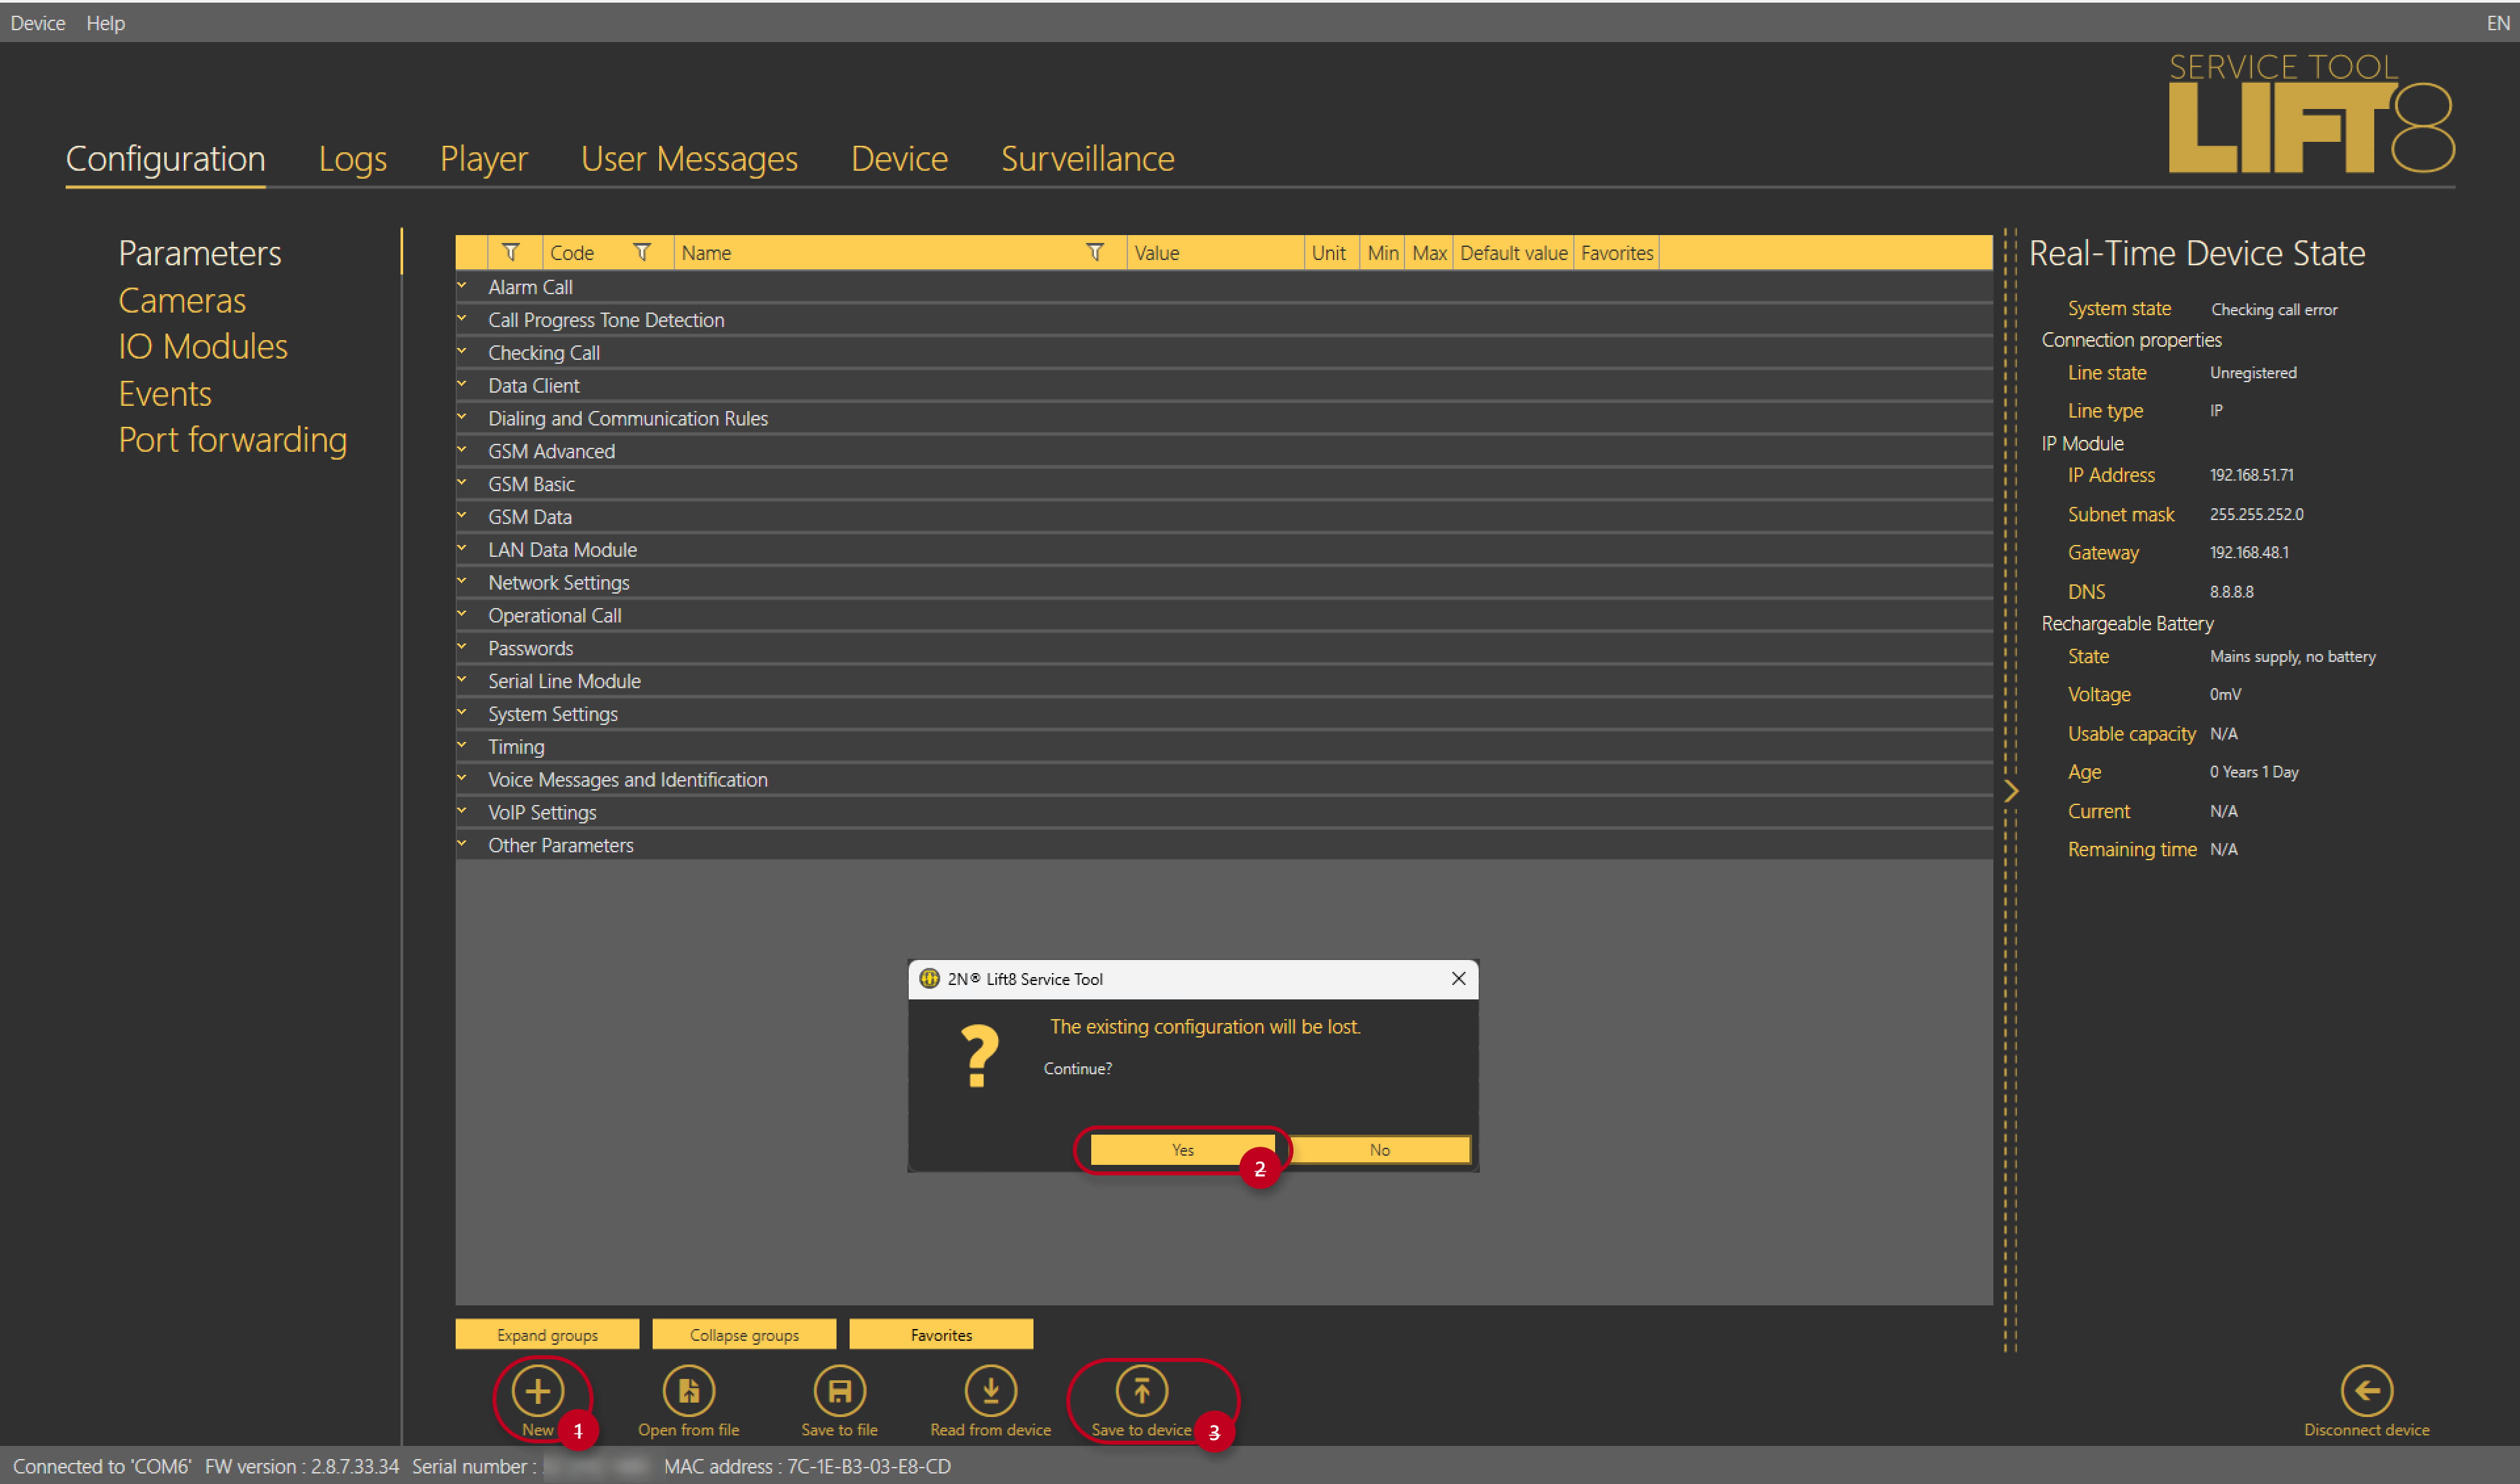Expand the Checking Call group
The width and height of the screenshot is (2520, 1484).
point(462,352)
